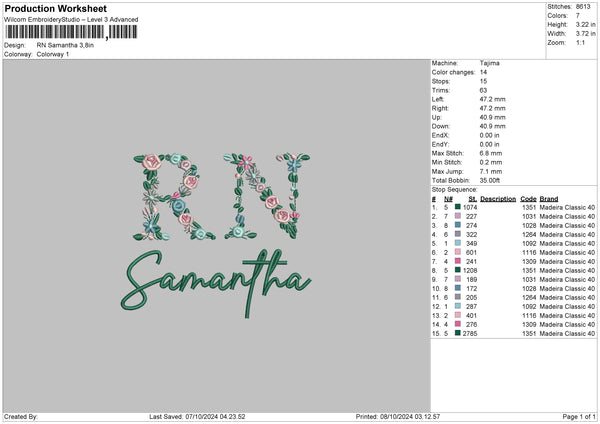Pick the blue swatch for stop 3
Image resolution: width=600 pixels, height=424 pixels.
458,225
